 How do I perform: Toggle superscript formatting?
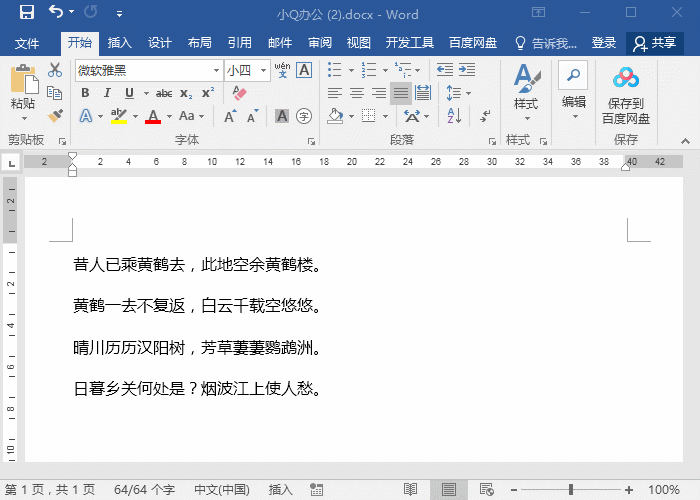[x=208, y=93]
